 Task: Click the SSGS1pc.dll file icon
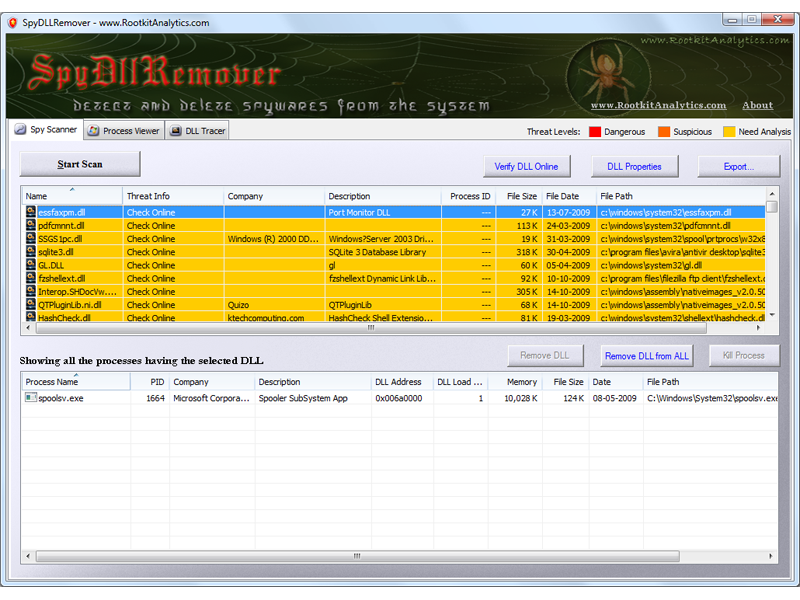tap(31, 239)
